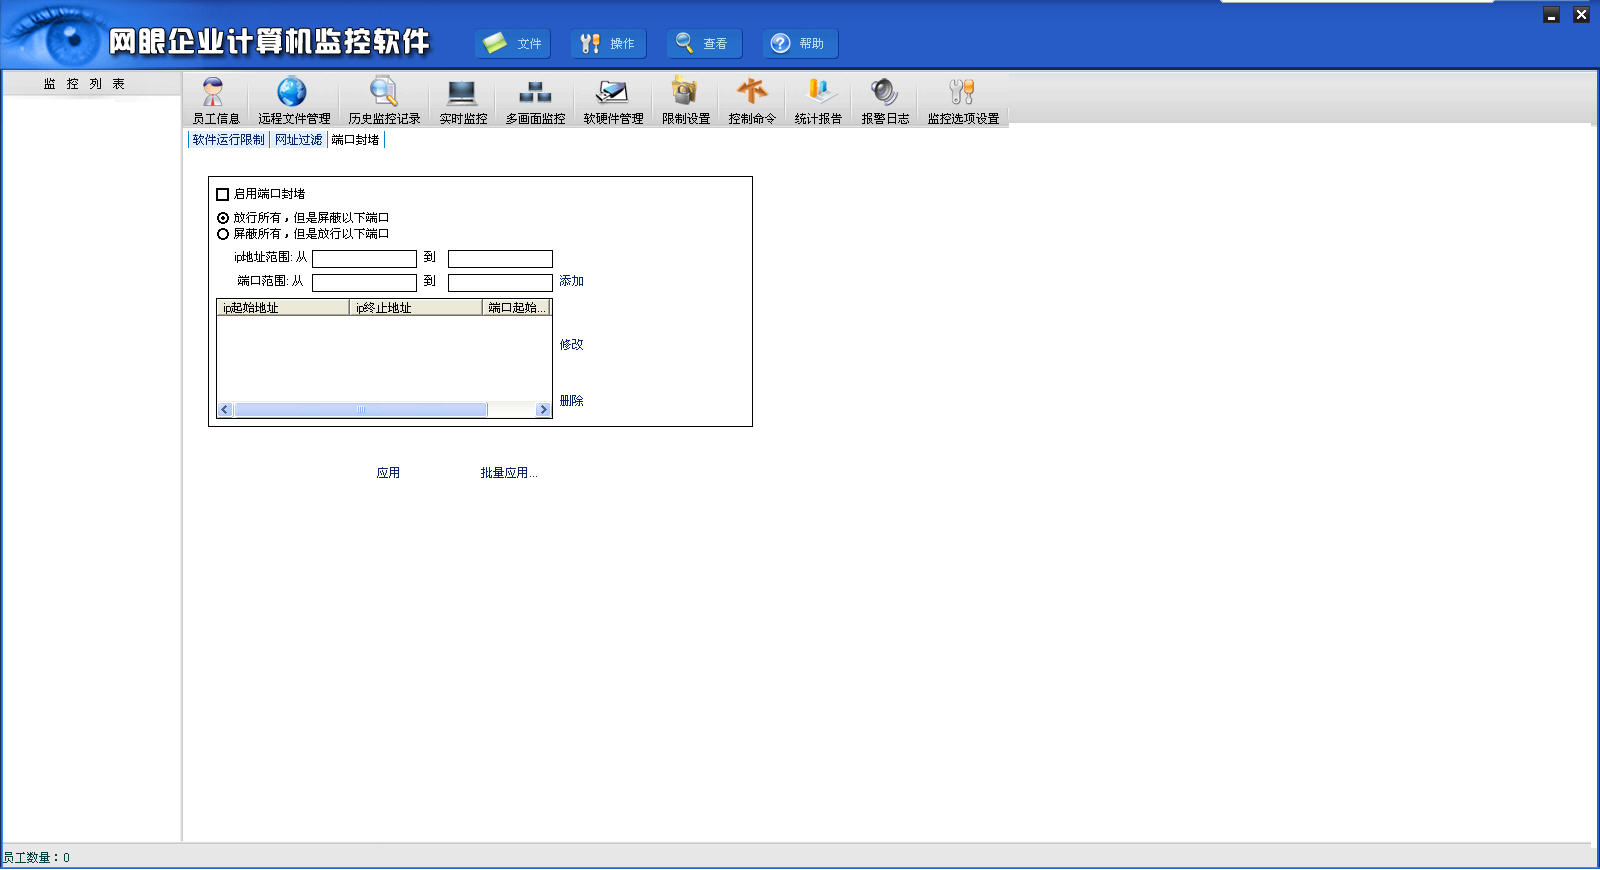Switch to the 网址过滤 tab
This screenshot has height=870, width=1600.
tap(298, 140)
